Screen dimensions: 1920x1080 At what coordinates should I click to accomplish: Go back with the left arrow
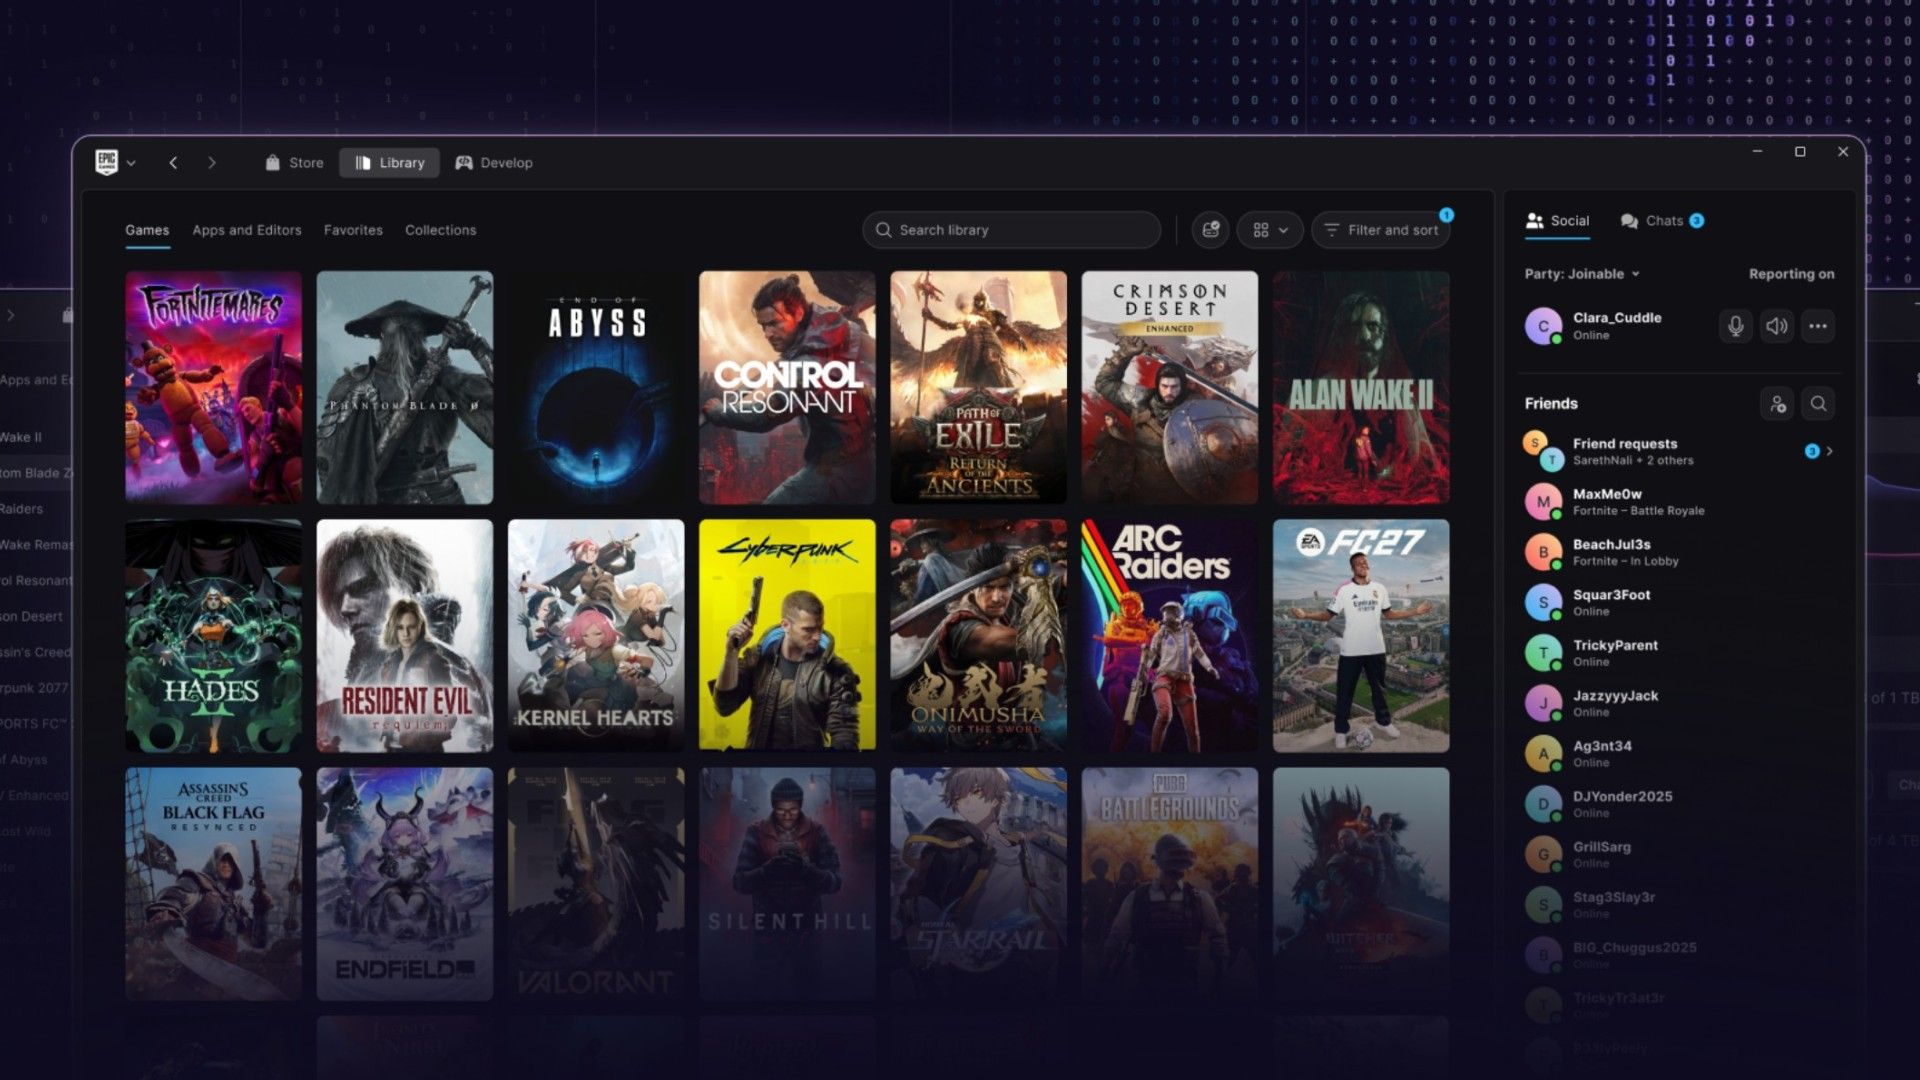(x=173, y=162)
